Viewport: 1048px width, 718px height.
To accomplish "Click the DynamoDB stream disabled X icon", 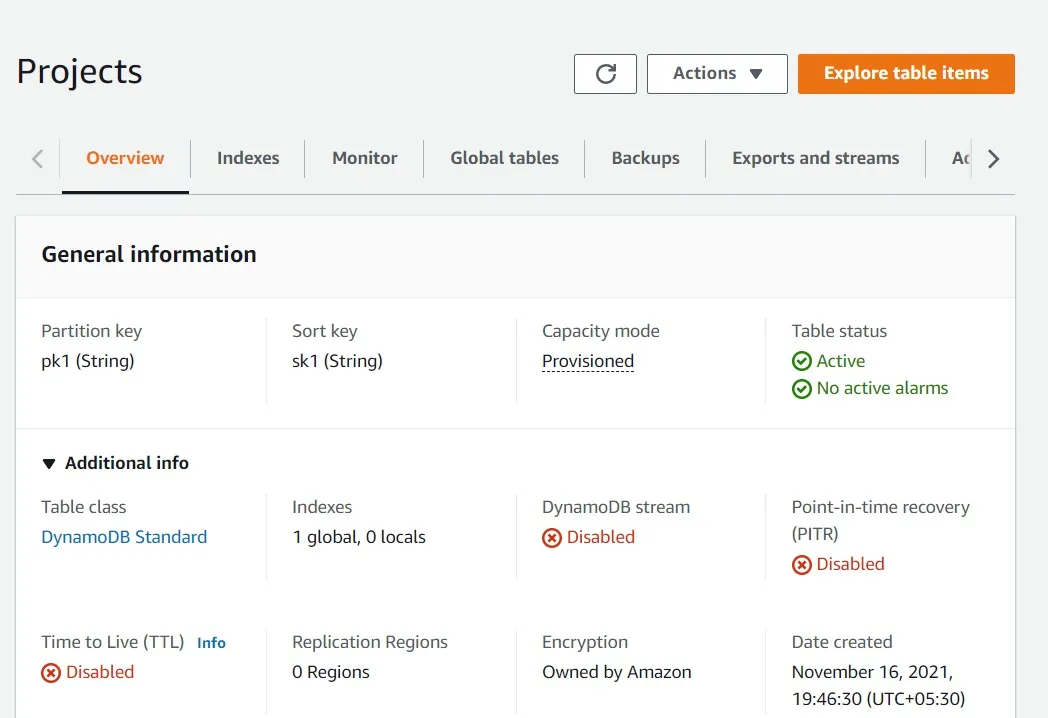I will pyautogui.click(x=552, y=538).
